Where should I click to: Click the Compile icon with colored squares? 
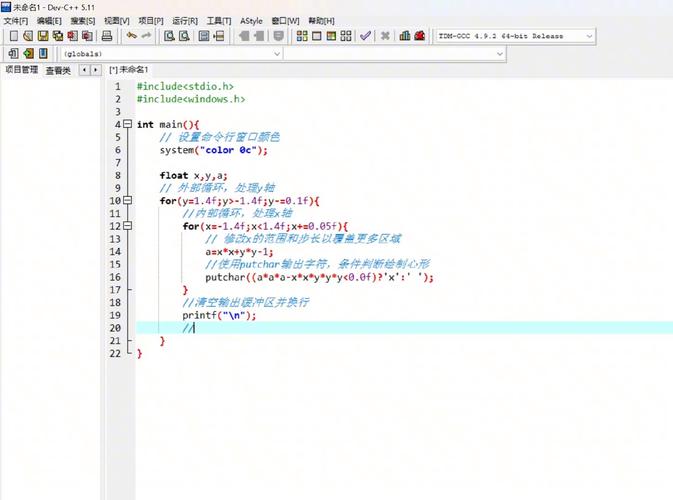coord(302,36)
